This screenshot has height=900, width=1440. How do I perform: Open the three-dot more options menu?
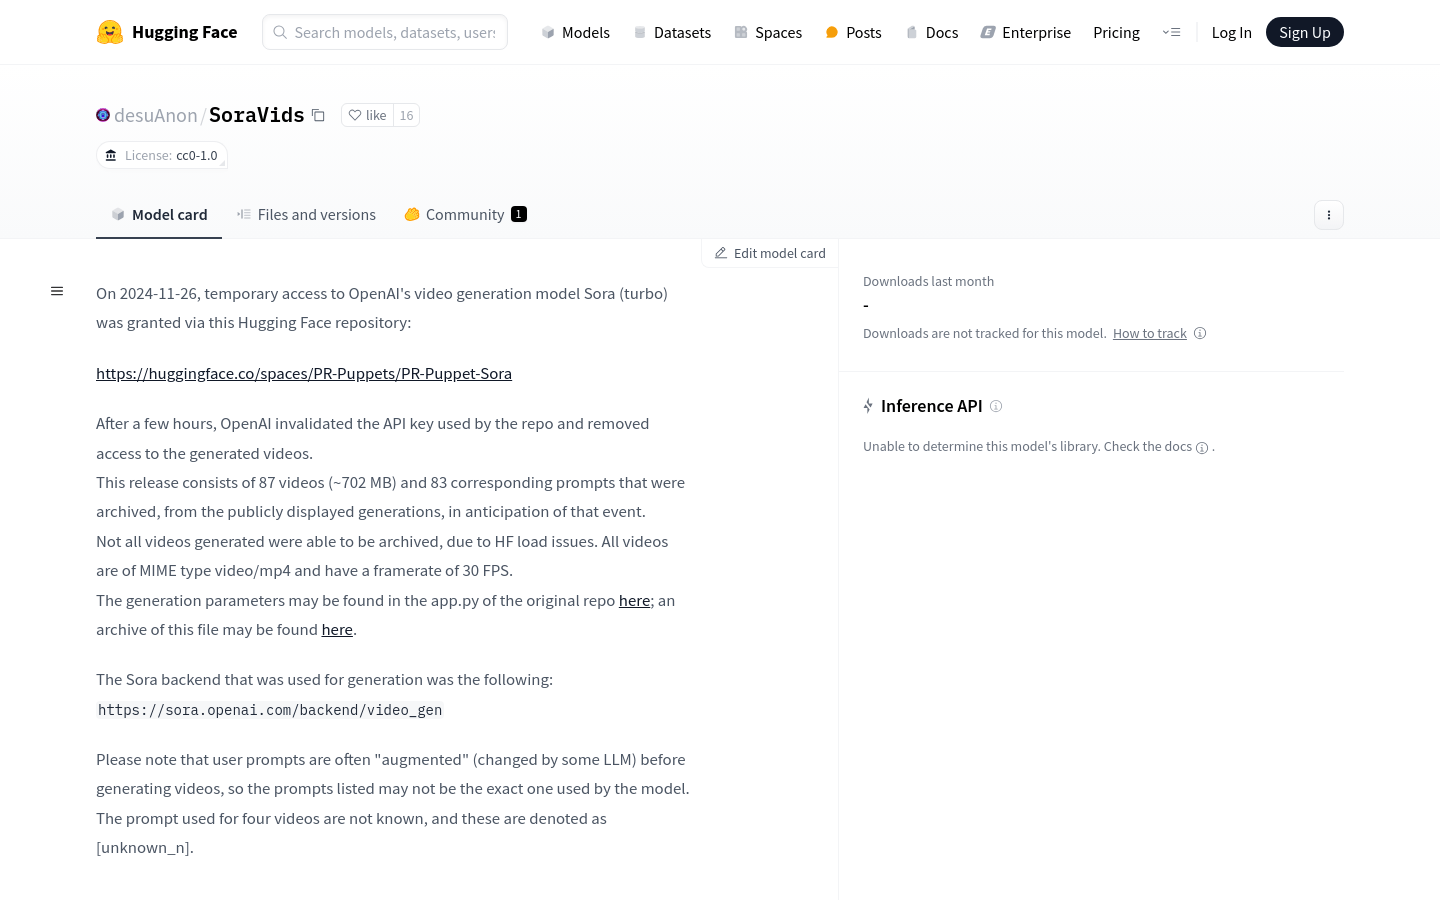(1328, 215)
